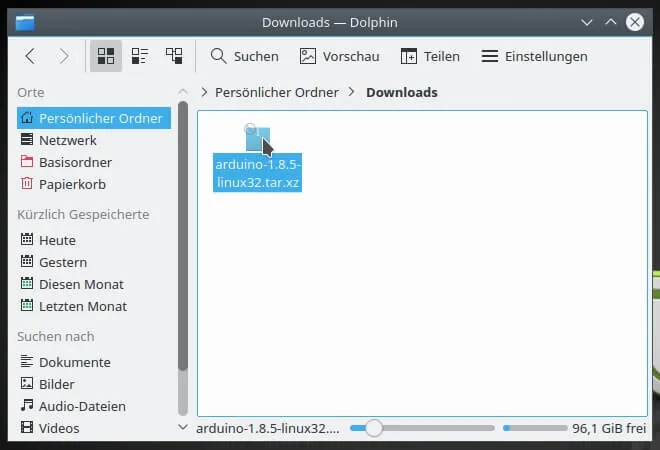
Task: Switch to compact view mode
Action: (x=140, y=56)
